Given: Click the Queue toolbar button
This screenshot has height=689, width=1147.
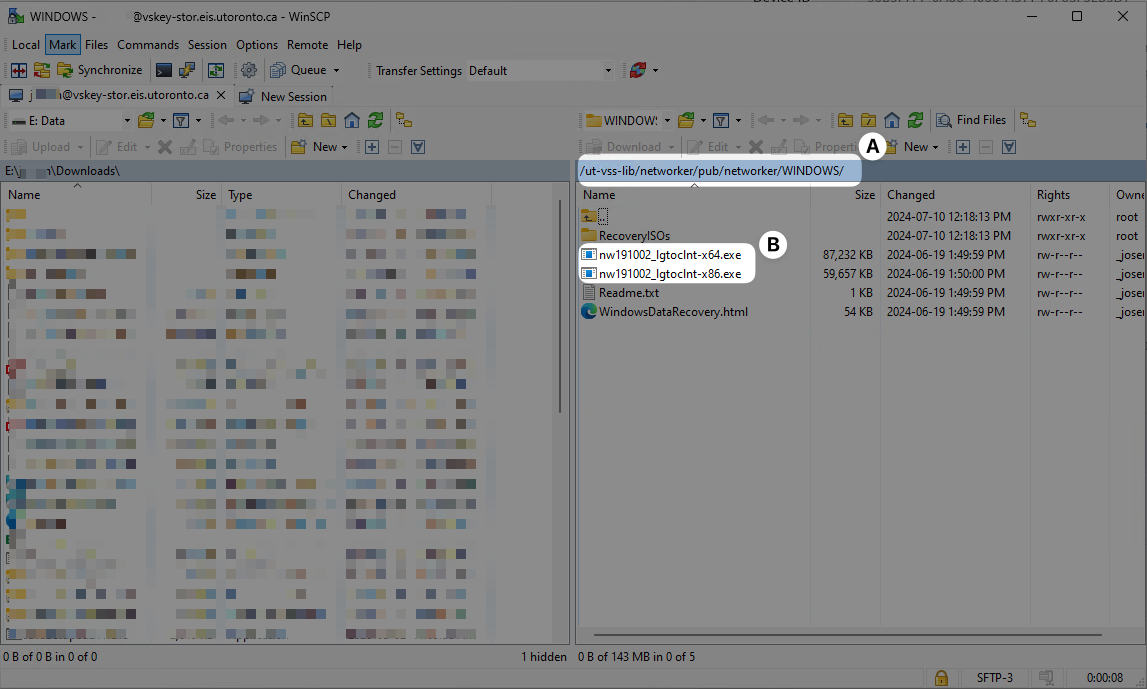Looking at the screenshot, I should coord(298,70).
